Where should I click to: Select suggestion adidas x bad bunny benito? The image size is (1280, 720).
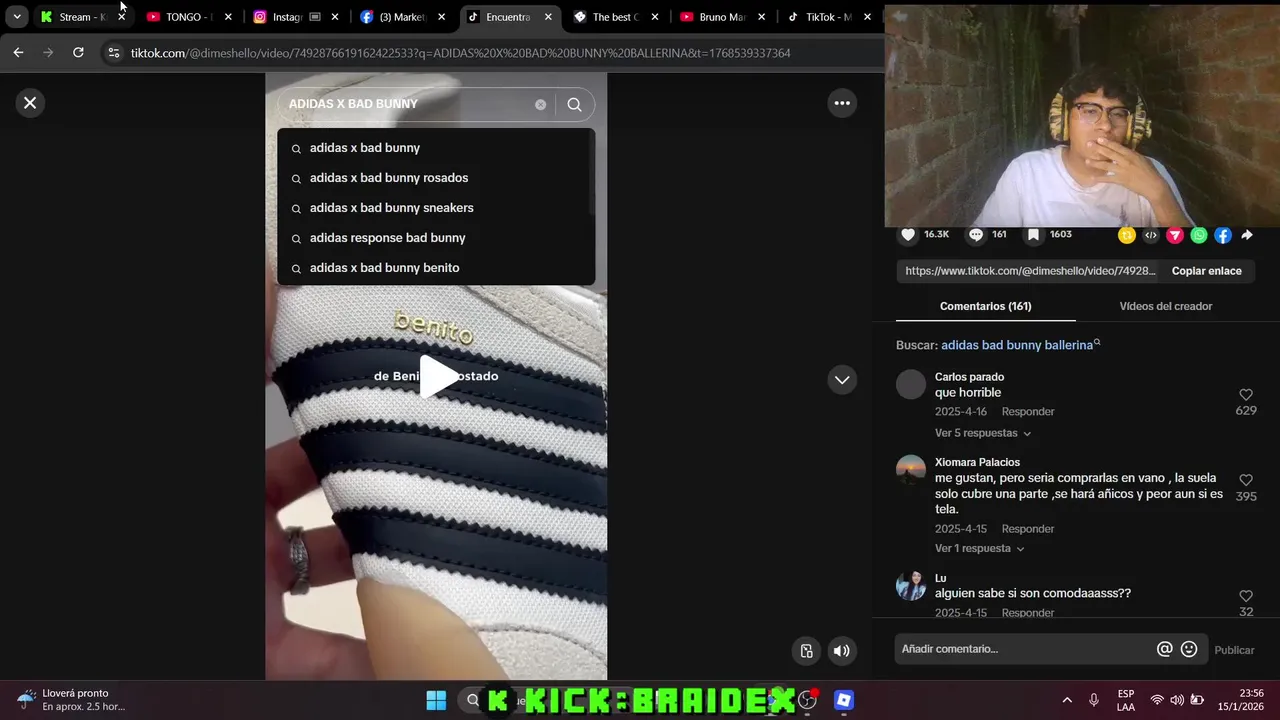[x=436, y=268]
